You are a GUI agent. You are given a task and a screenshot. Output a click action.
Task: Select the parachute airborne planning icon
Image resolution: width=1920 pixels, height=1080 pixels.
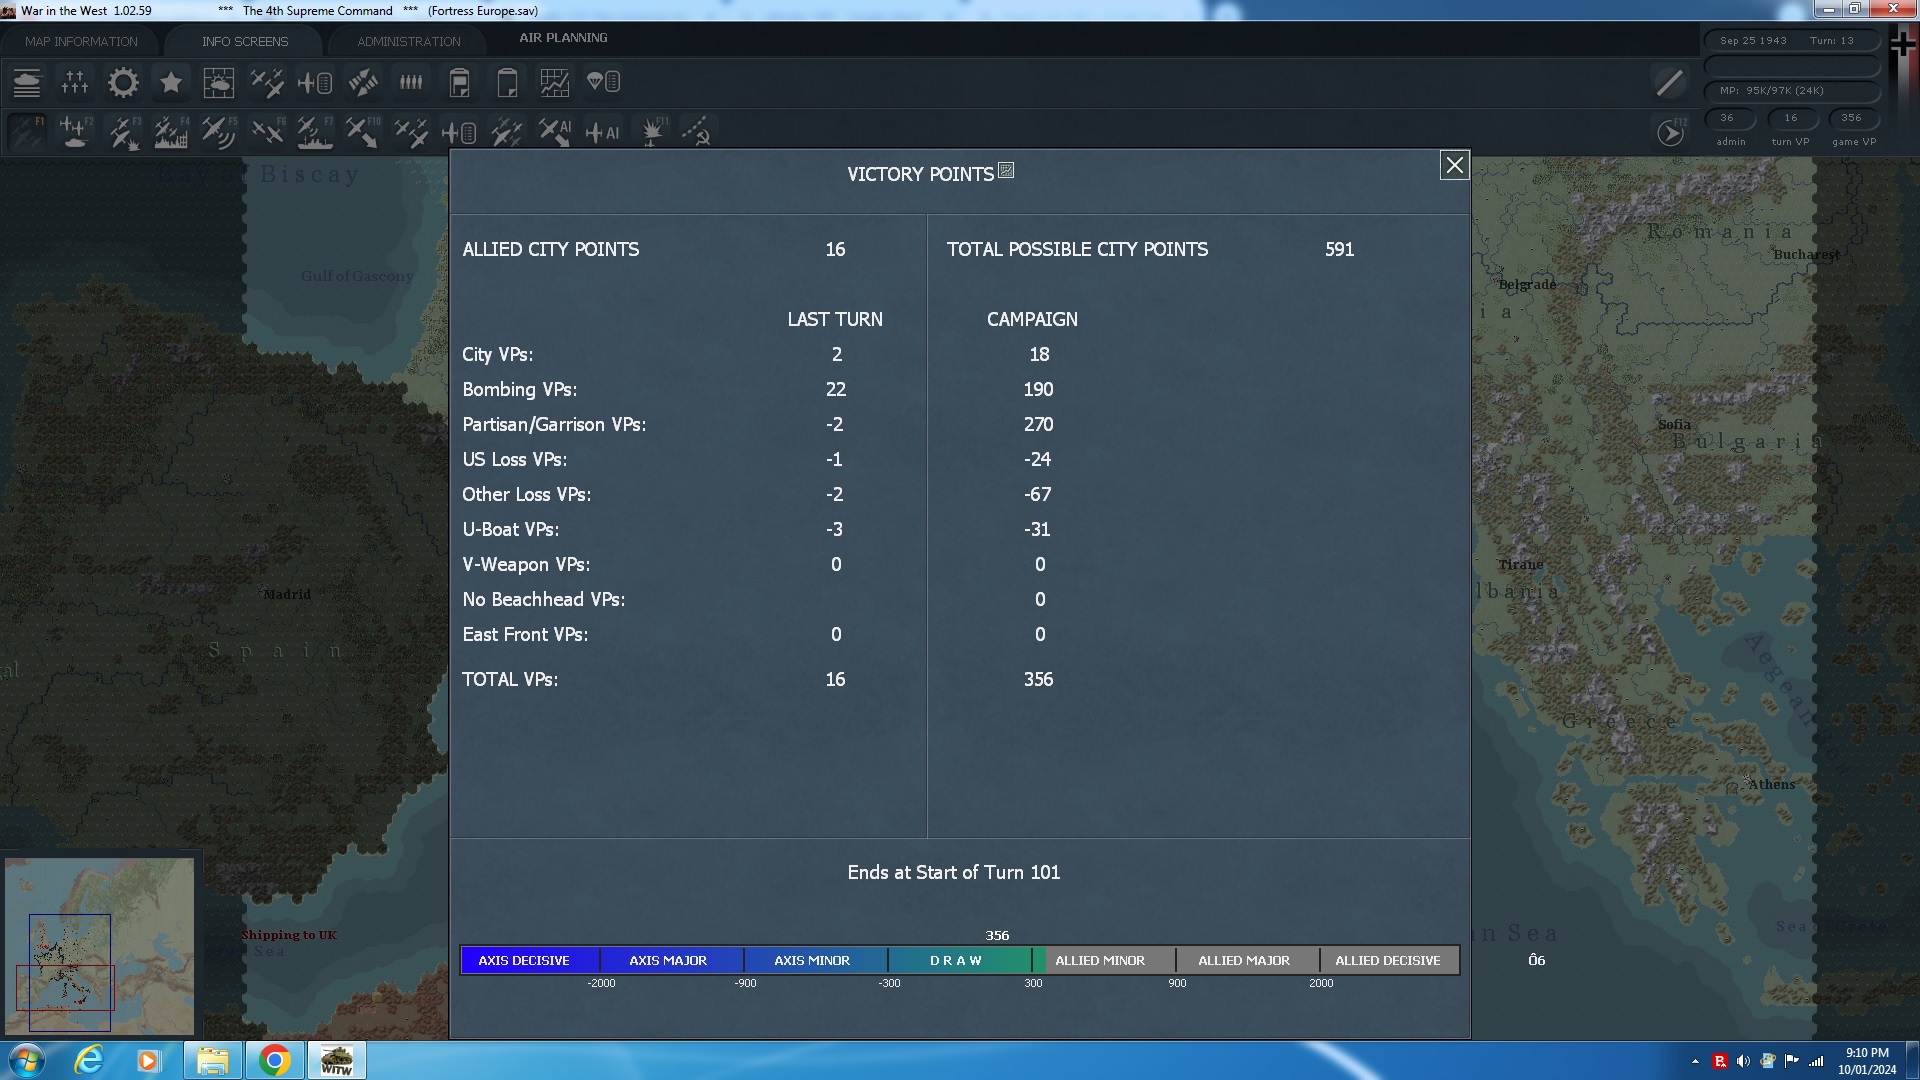(x=603, y=82)
